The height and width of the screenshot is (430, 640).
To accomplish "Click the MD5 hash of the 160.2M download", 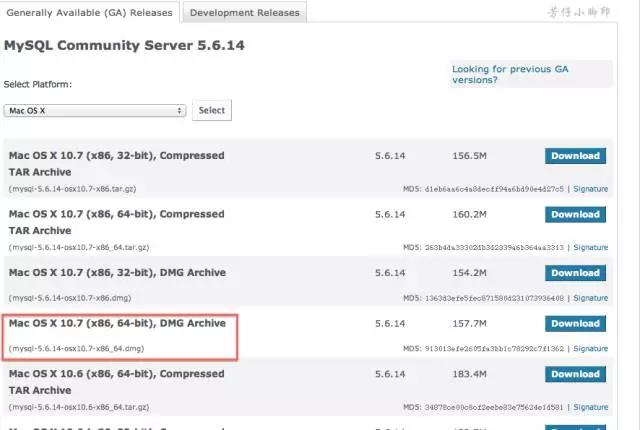I will click(x=494, y=247).
